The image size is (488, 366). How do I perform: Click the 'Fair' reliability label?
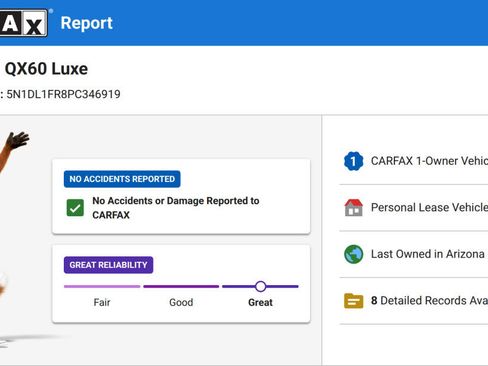pyautogui.click(x=102, y=302)
